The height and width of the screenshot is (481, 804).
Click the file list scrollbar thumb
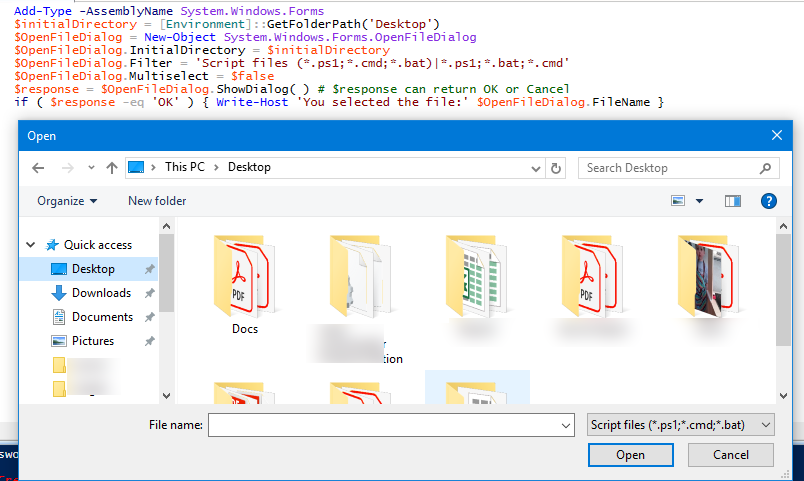783,290
